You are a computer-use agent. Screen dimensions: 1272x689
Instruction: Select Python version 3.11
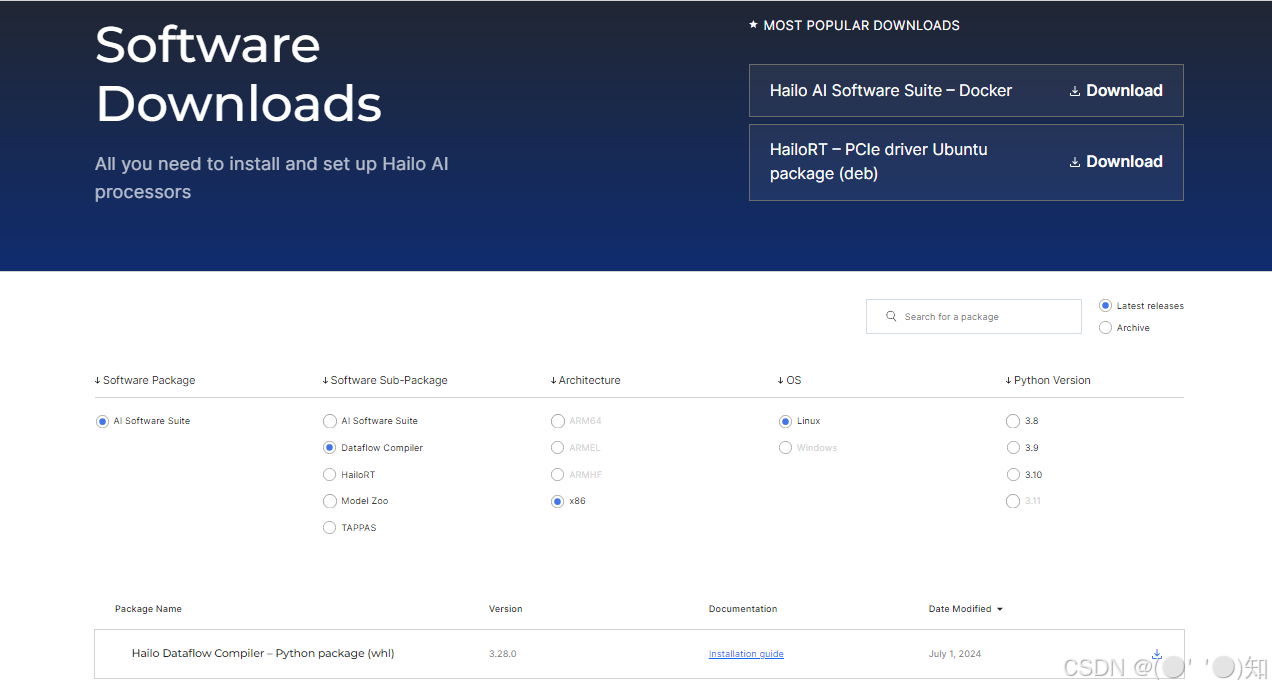pos(1013,501)
